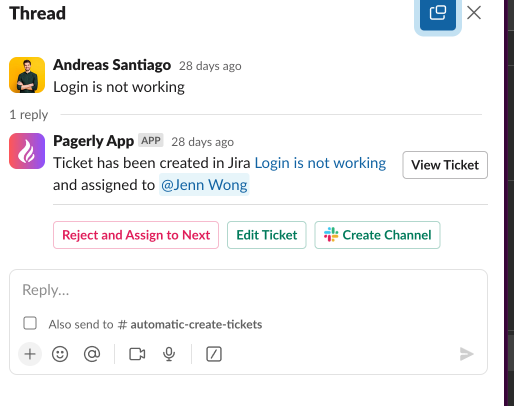Click the View Ticket button
Viewport: 514px width, 406px height.
click(445, 165)
